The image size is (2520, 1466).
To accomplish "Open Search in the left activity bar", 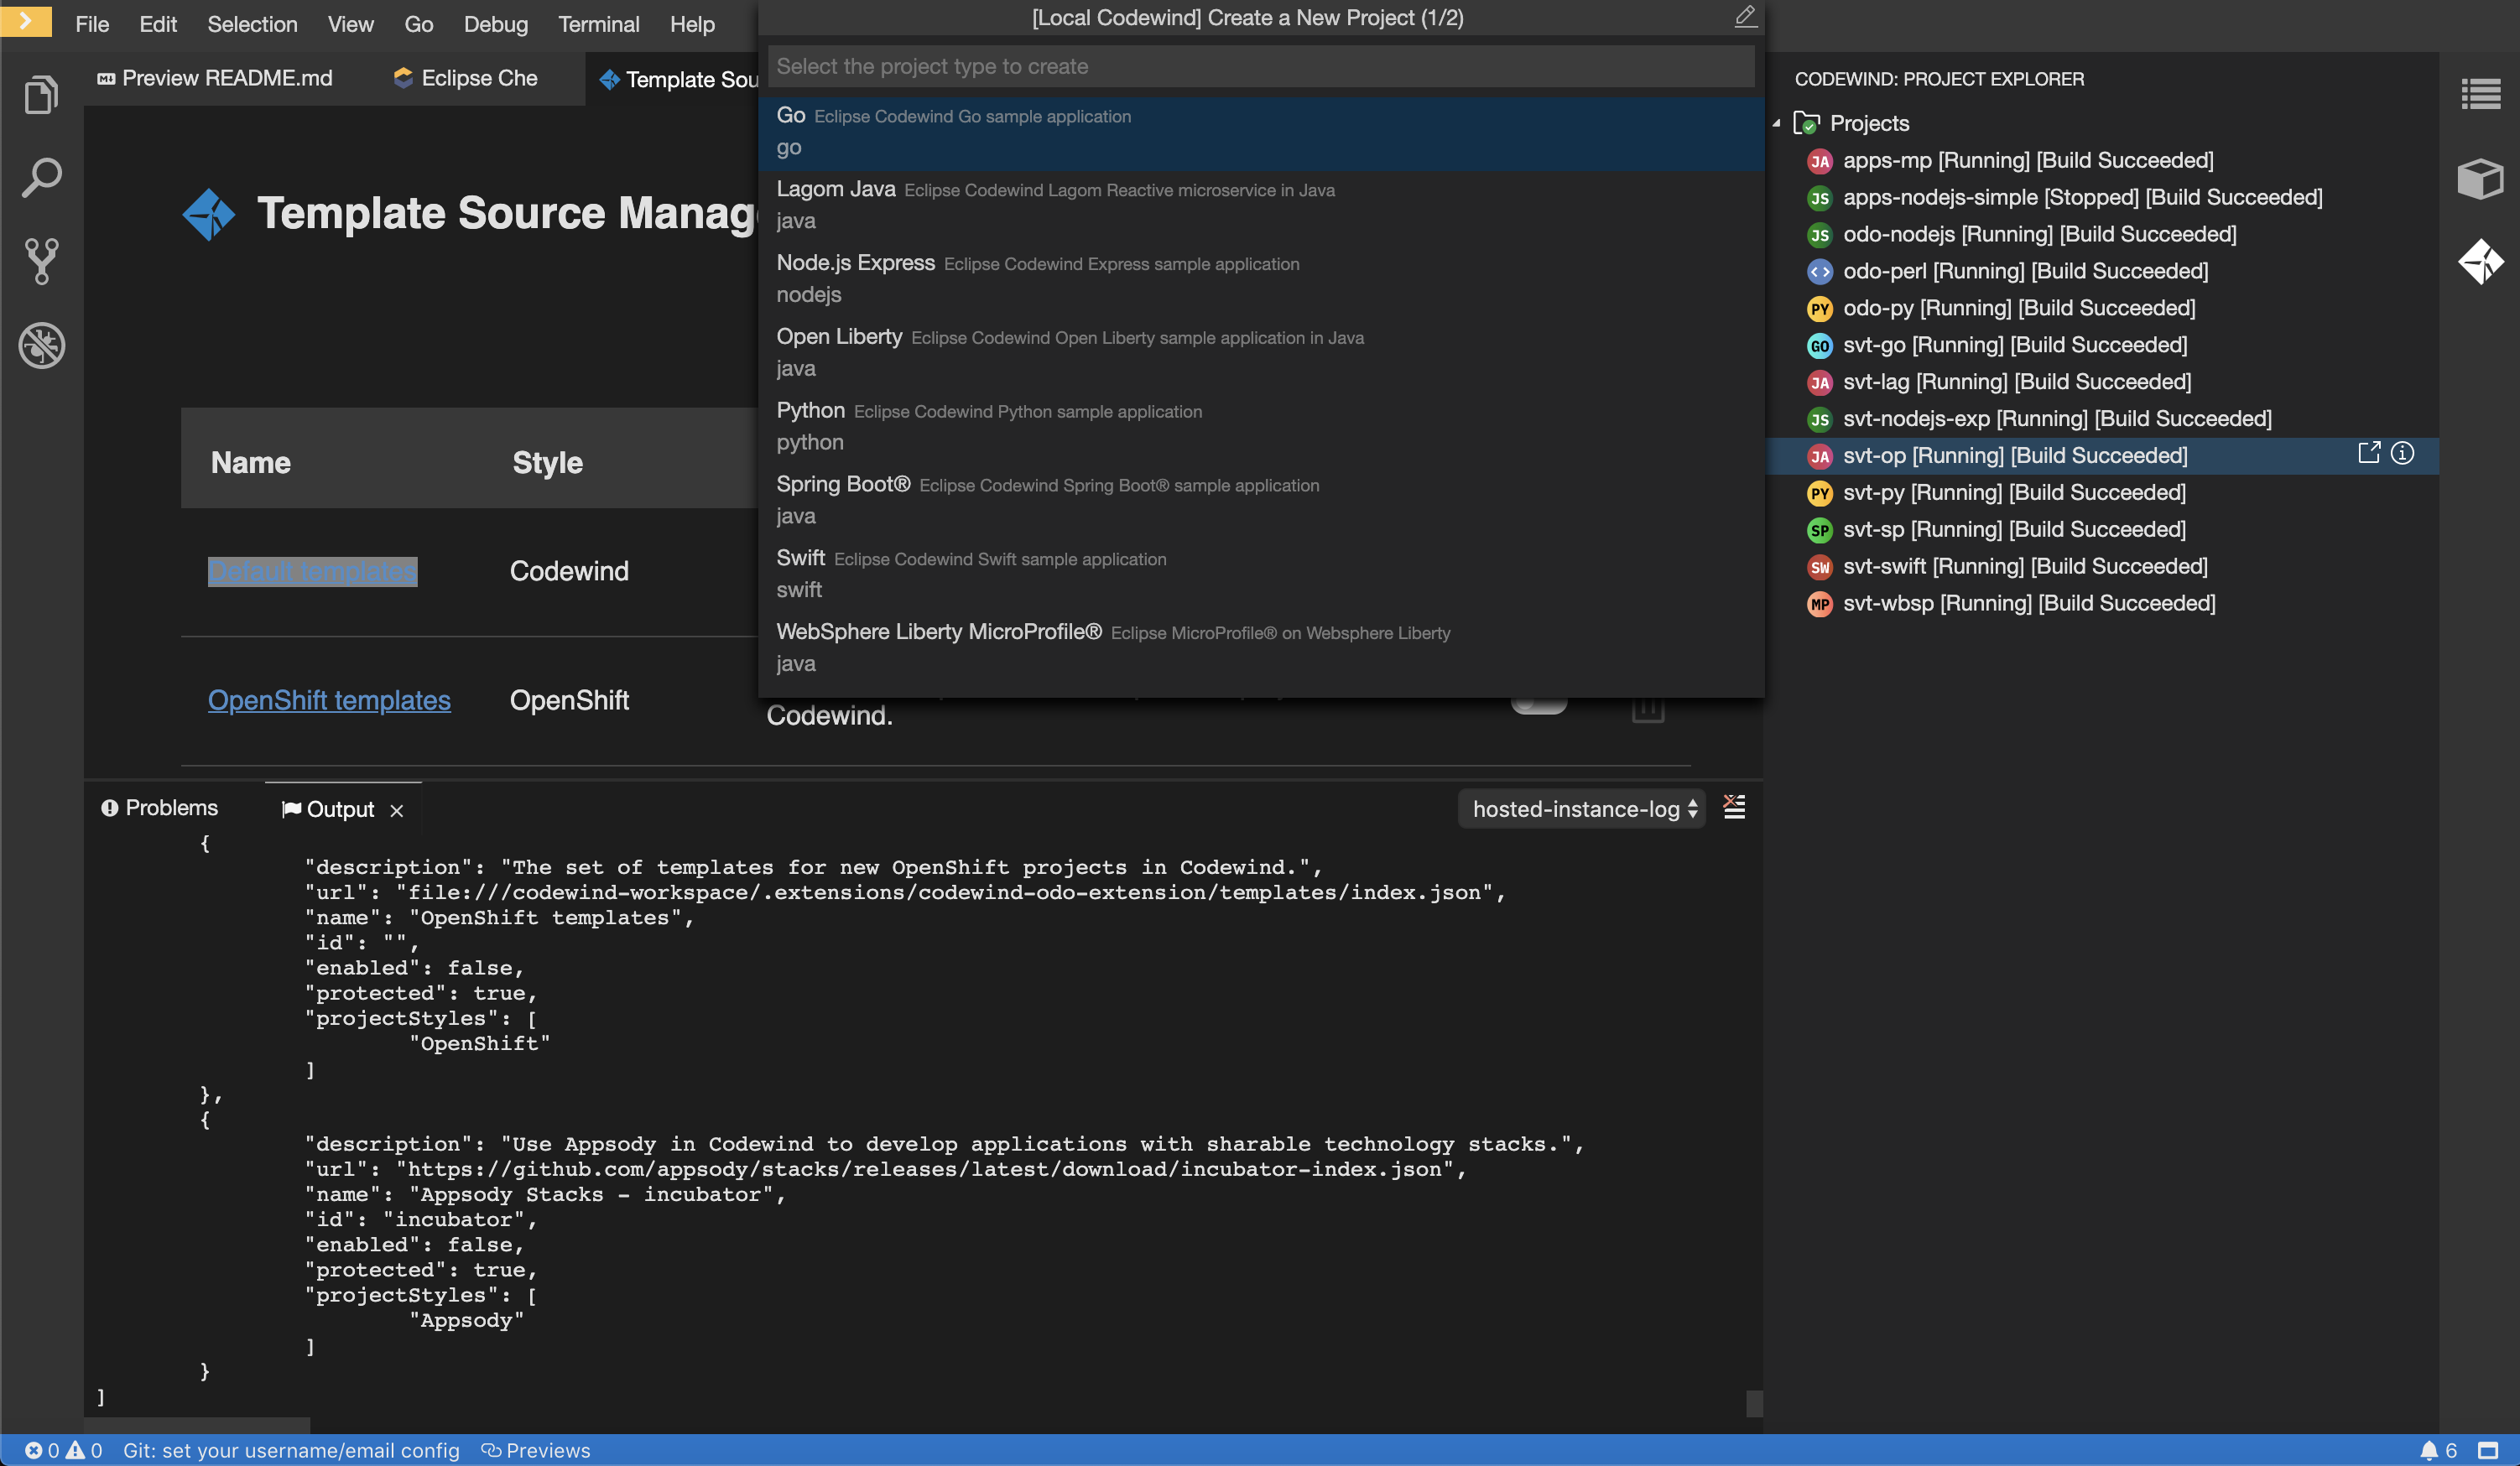I will tap(41, 177).
